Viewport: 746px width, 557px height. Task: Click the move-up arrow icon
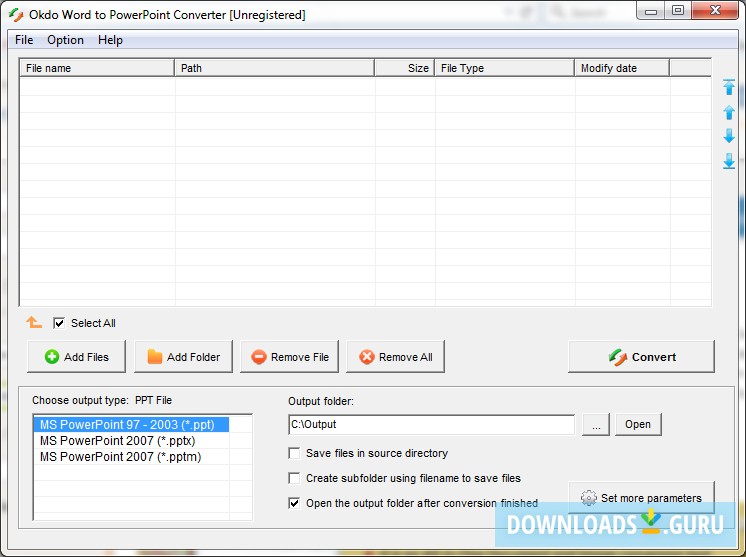tap(729, 112)
